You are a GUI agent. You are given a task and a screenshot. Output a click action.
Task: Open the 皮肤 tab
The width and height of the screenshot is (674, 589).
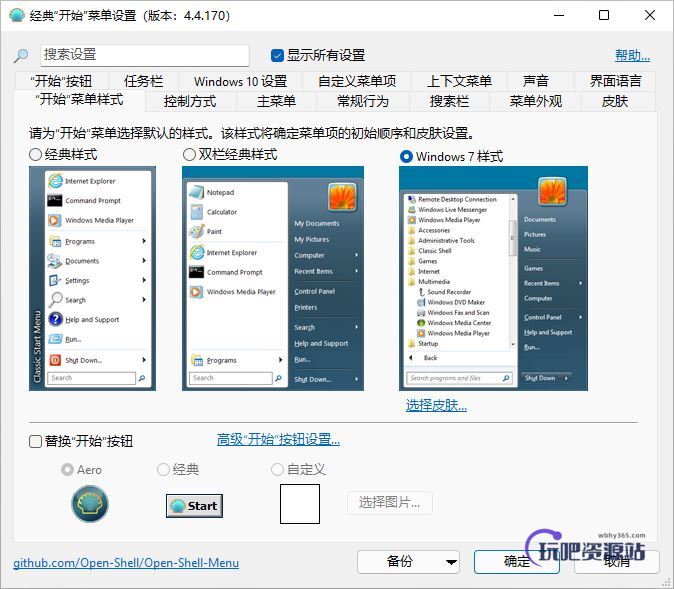(x=615, y=101)
